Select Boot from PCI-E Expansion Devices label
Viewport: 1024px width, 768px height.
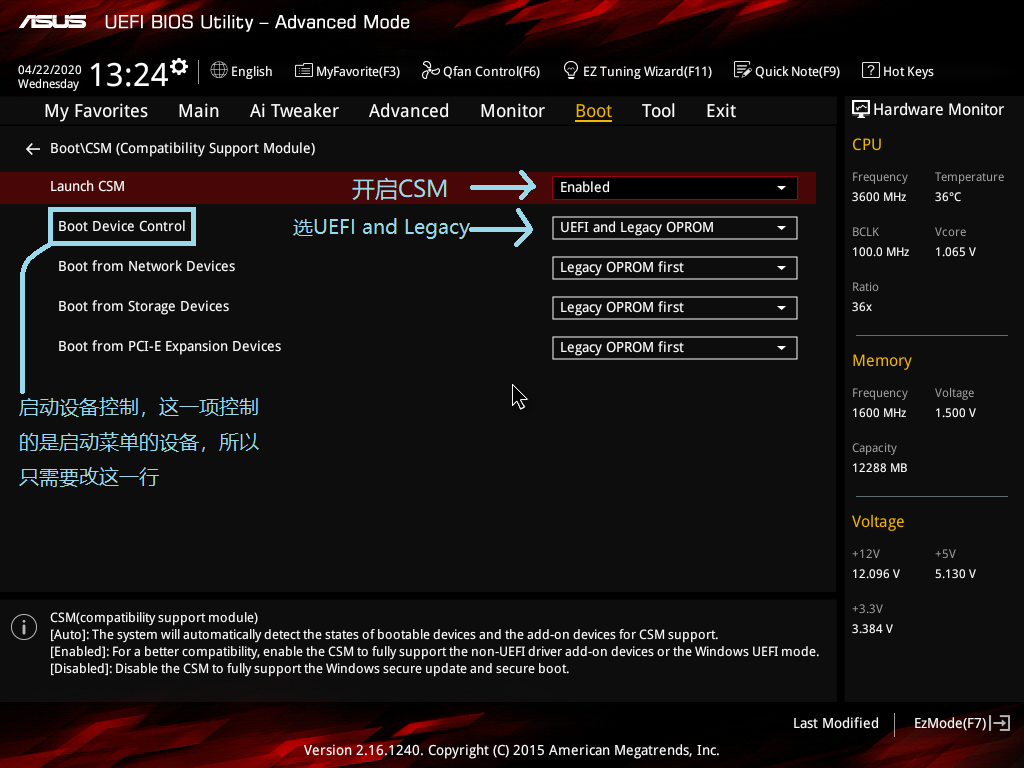[170, 346]
